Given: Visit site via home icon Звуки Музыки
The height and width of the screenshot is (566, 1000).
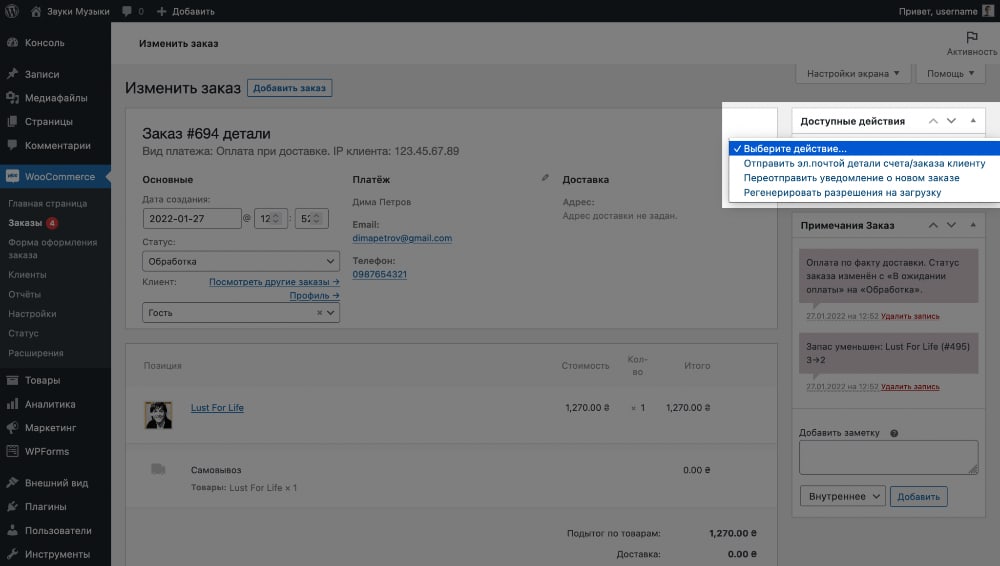Looking at the screenshot, I should [70, 11].
